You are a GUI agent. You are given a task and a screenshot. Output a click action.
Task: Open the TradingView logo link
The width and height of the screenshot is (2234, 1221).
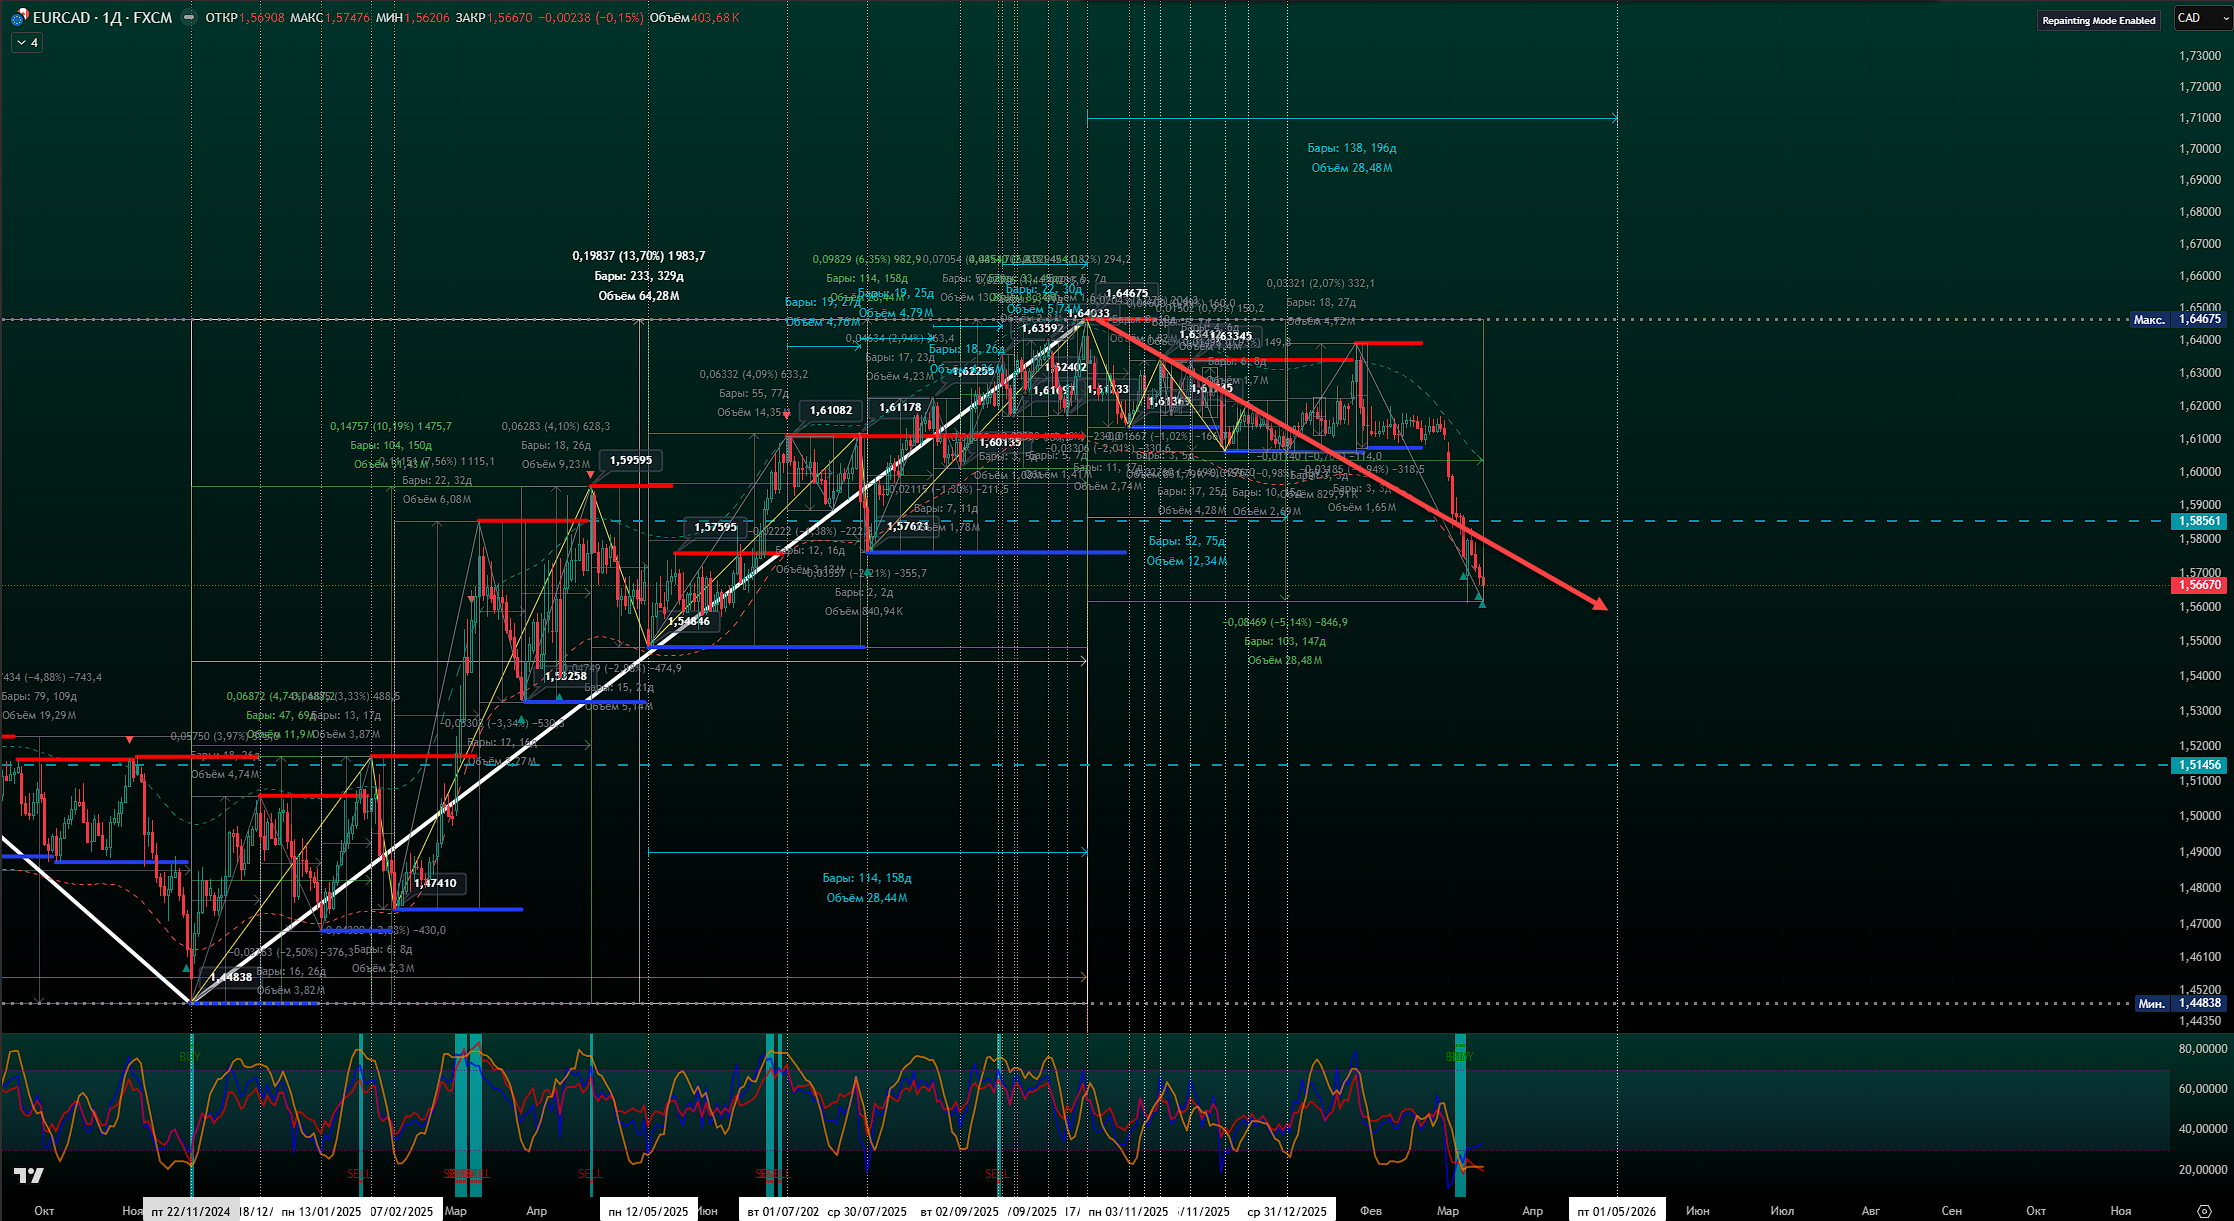coord(29,1175)
